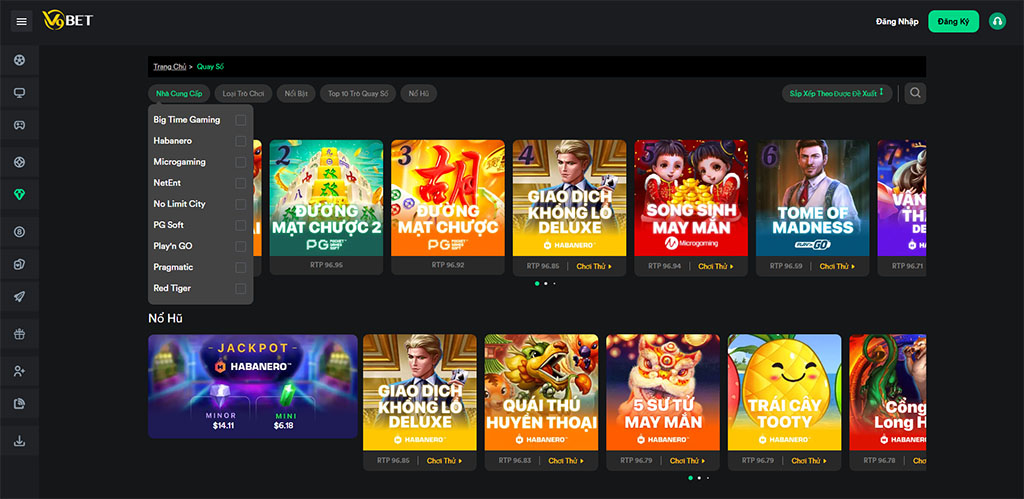This screenshot has width=1024, height=499.
Task: Open the number 8 ball lottery icon
Action: 20,231
